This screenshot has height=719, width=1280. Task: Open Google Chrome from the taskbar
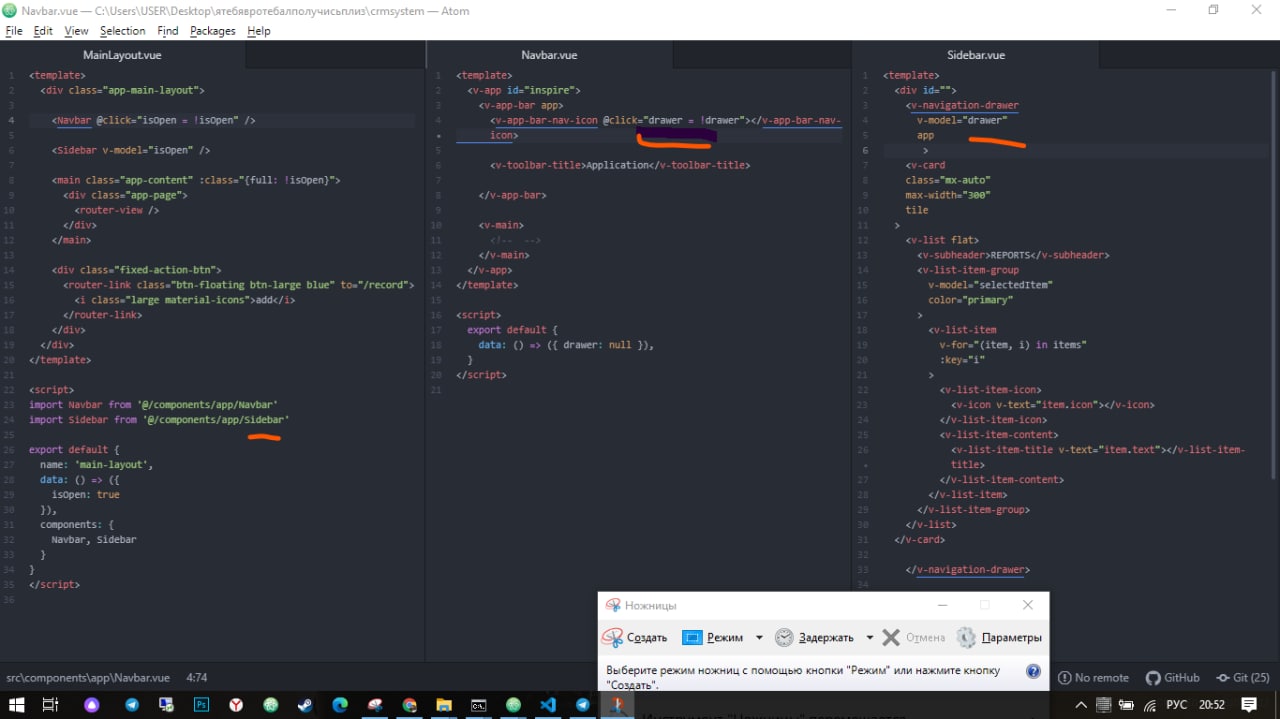(x=409, y=705)
